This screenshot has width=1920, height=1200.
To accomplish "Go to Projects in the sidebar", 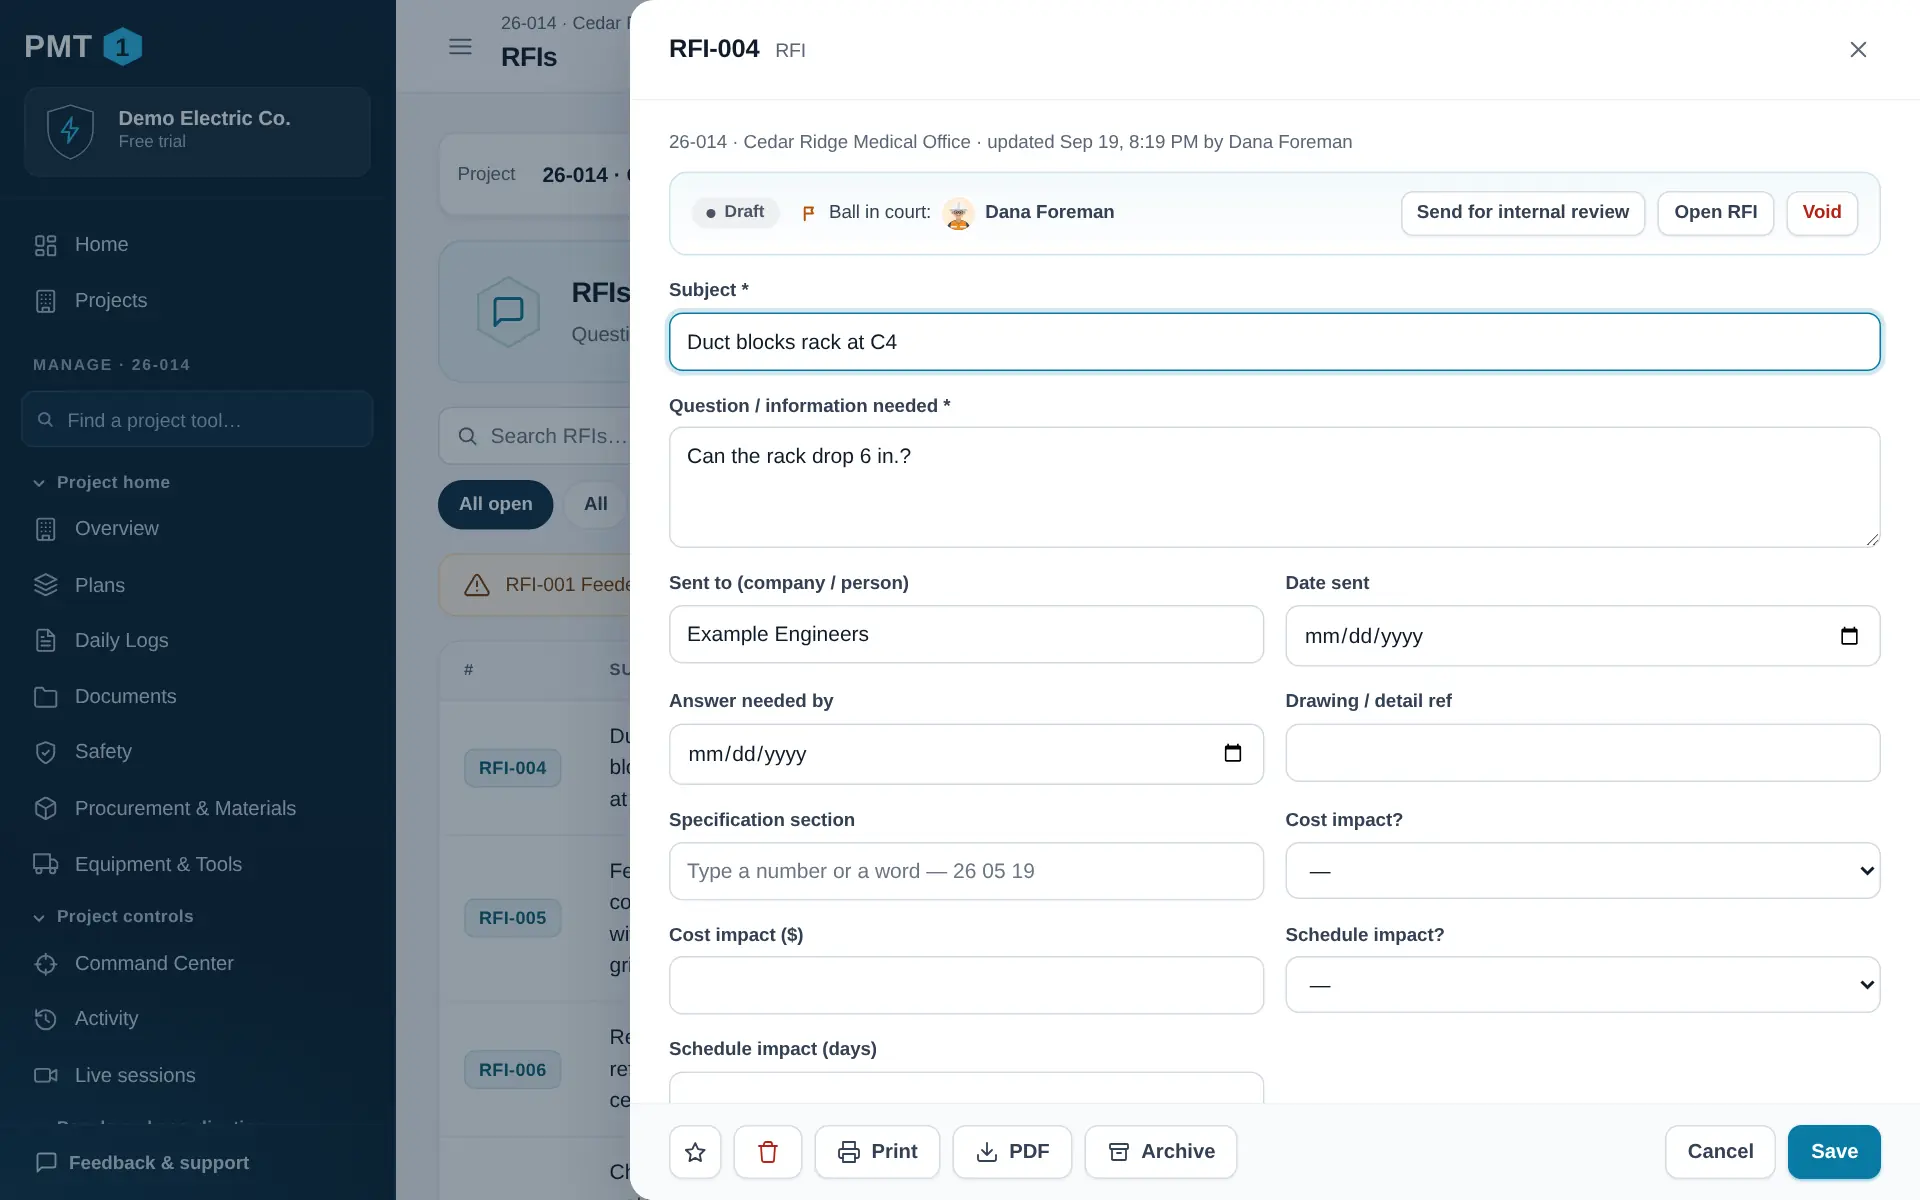I will (x=198, y=301).
